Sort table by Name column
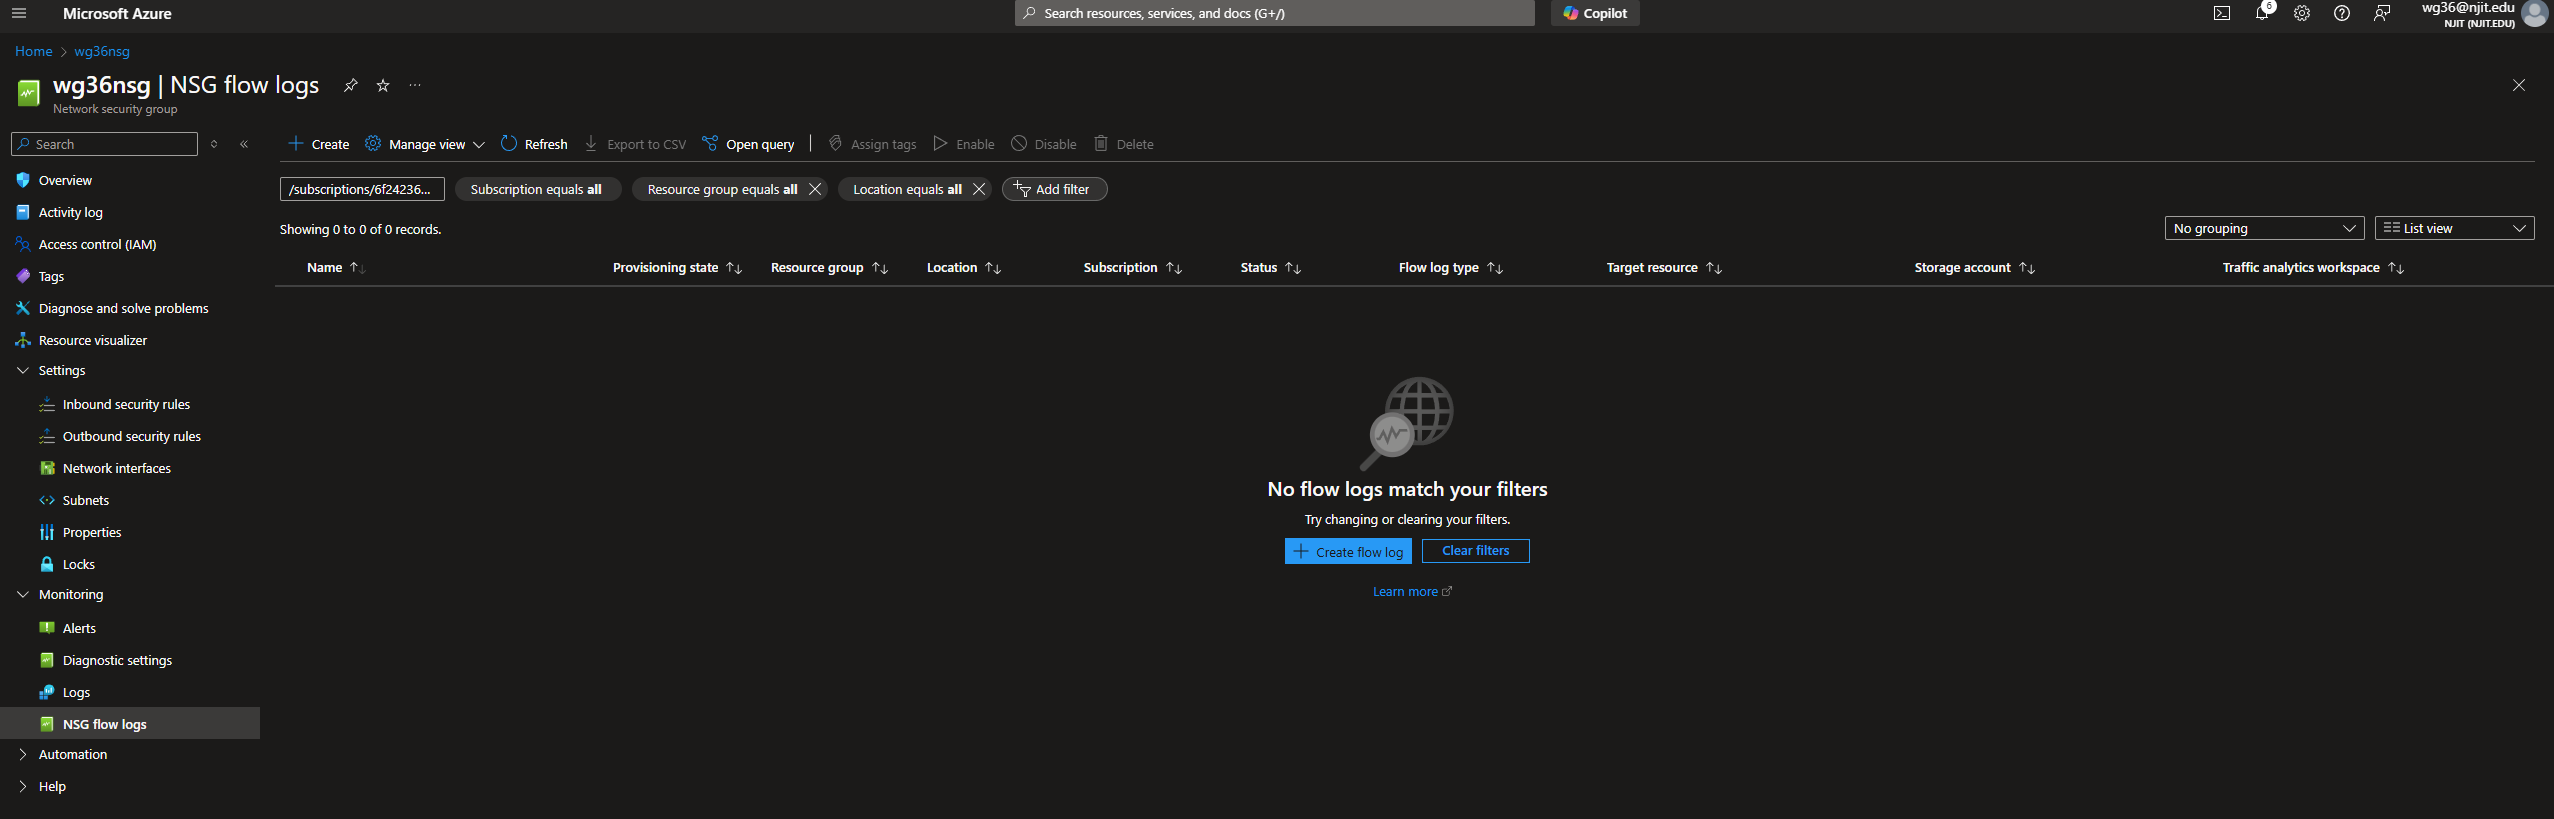2554x819 pixels. coord(325,268)
